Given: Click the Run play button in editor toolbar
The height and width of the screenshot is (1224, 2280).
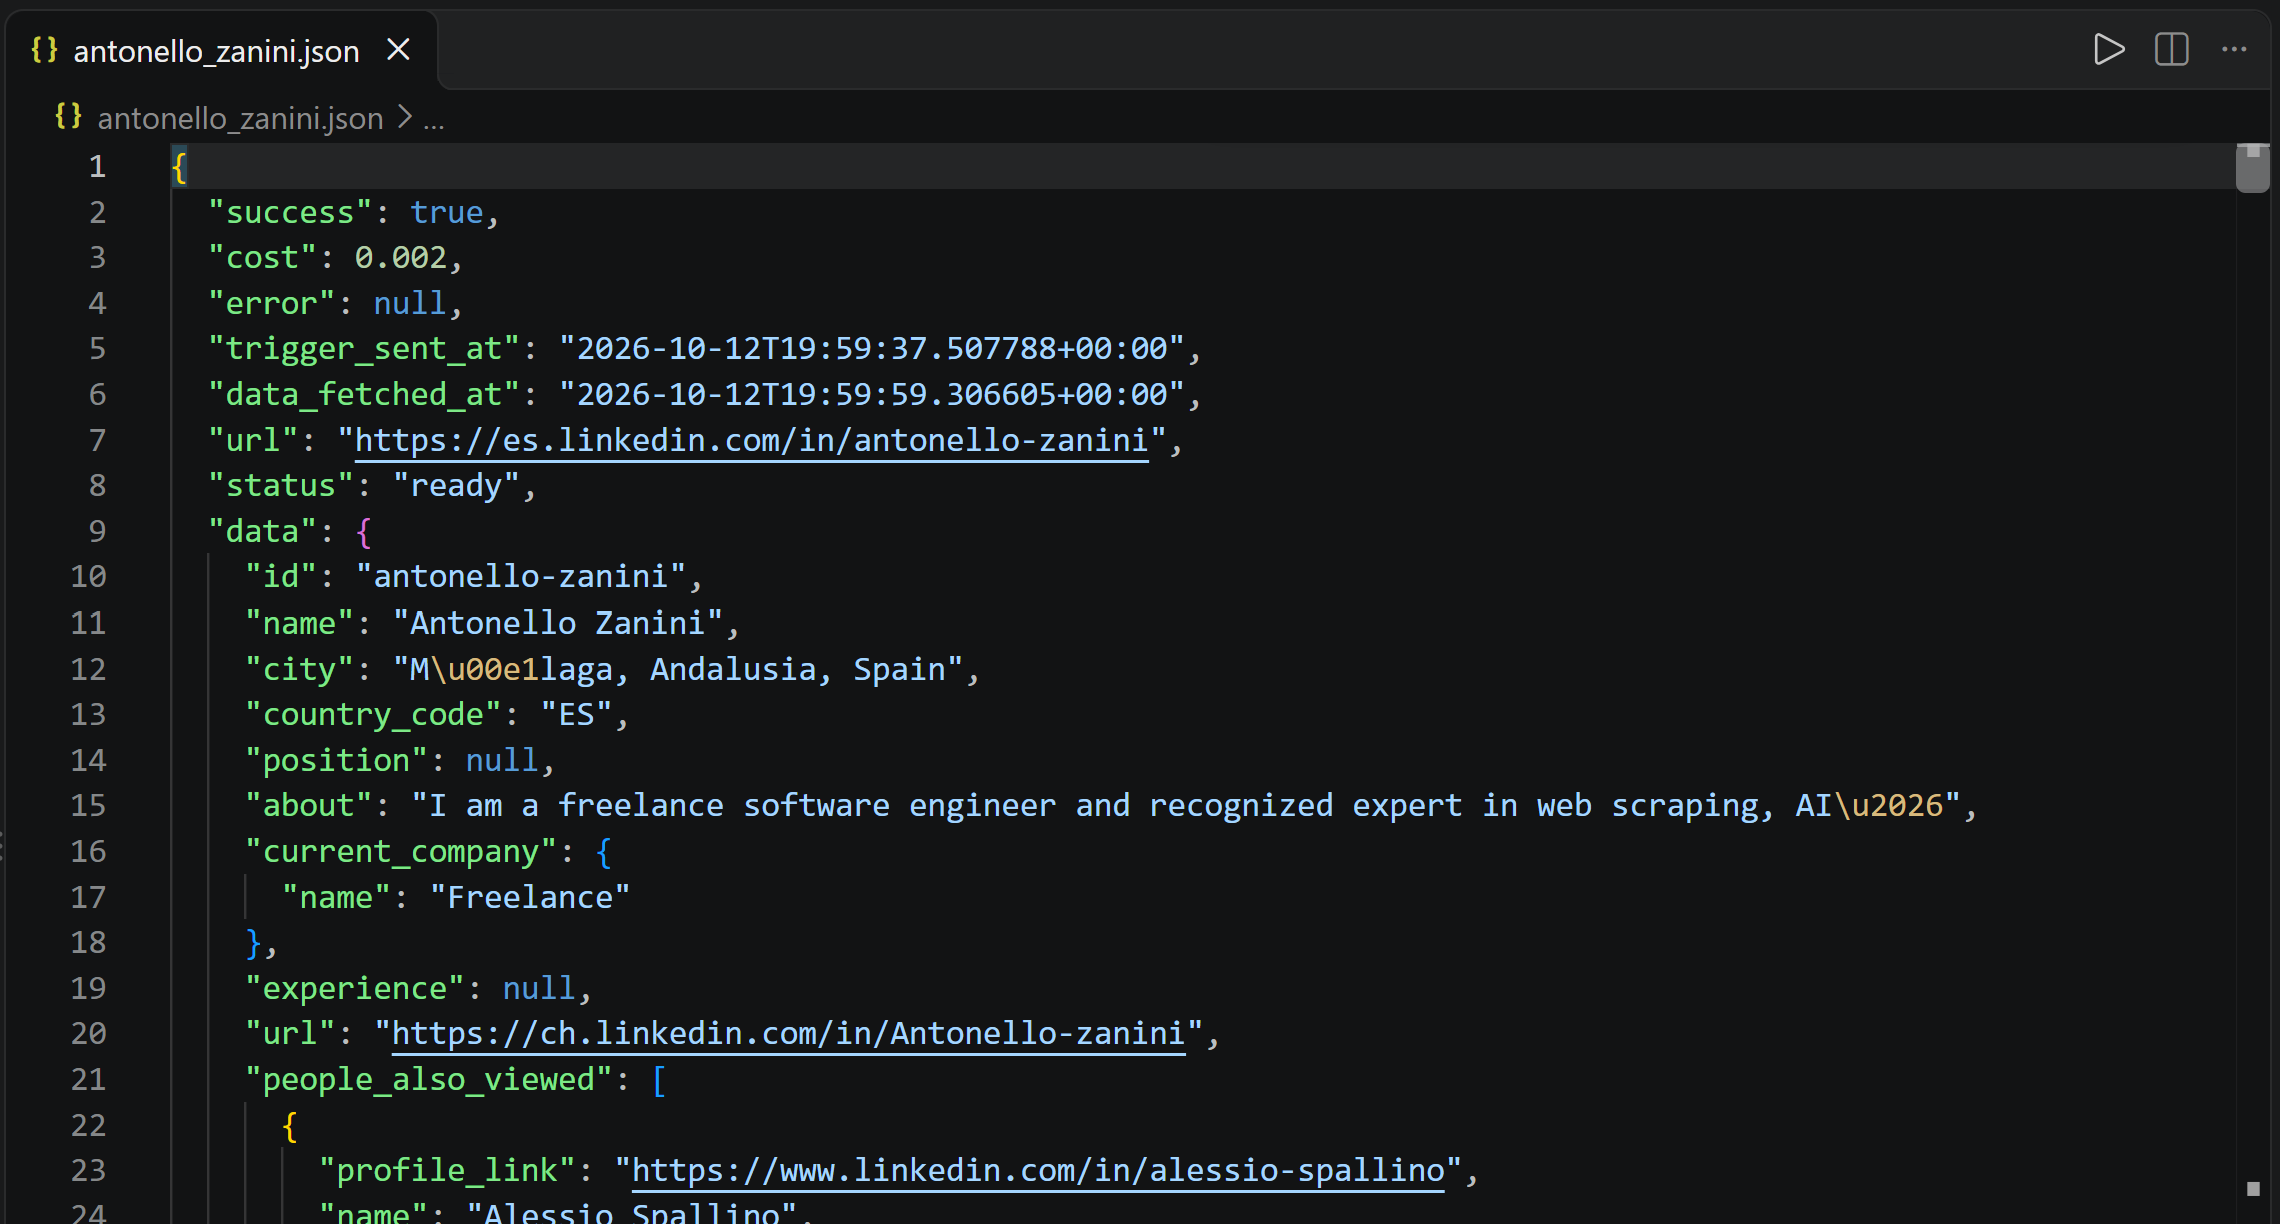Looking at the screenshot, I should 2108,49.
